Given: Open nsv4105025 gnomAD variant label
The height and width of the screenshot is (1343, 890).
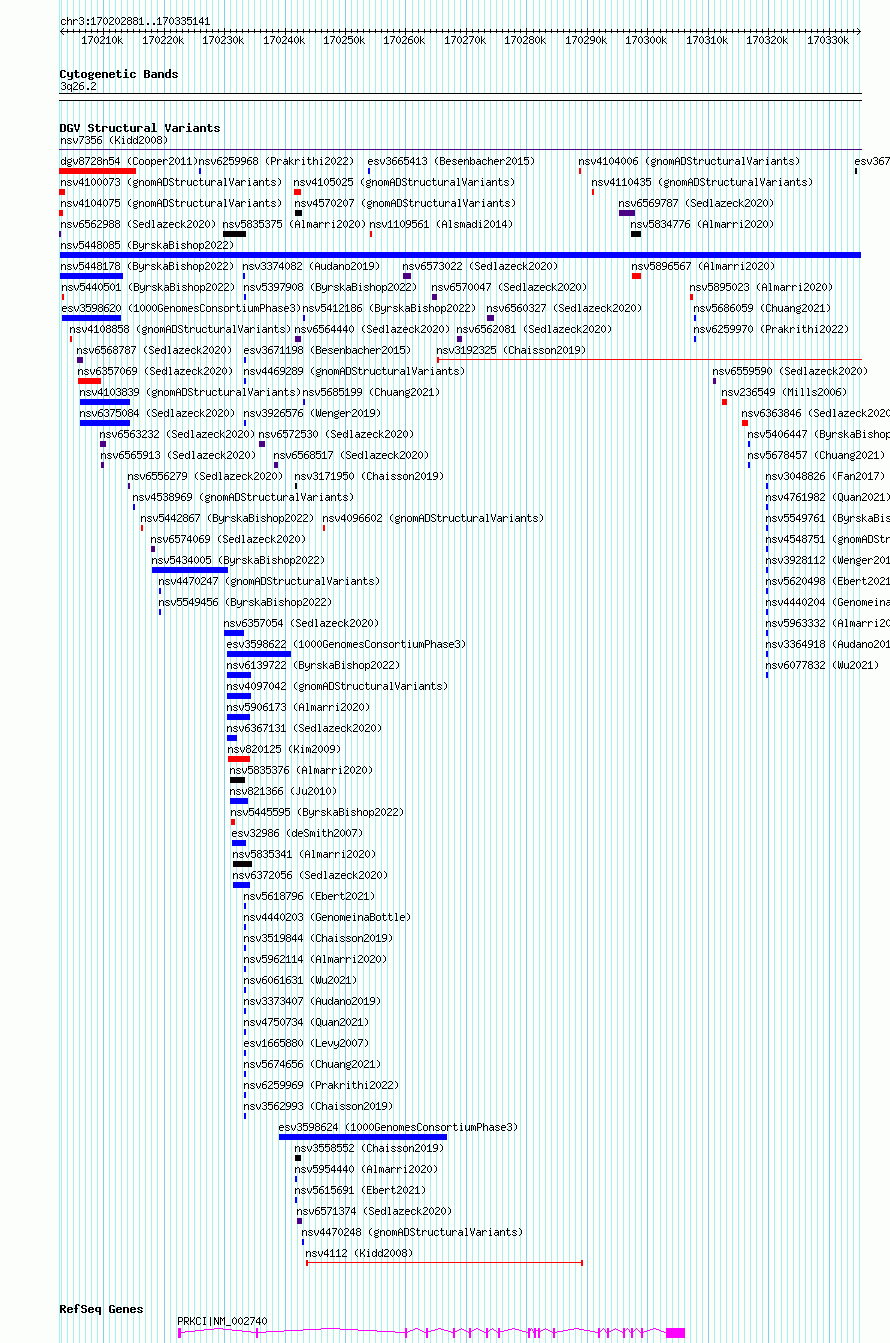Looking at the screenshot, I should 404,182.
